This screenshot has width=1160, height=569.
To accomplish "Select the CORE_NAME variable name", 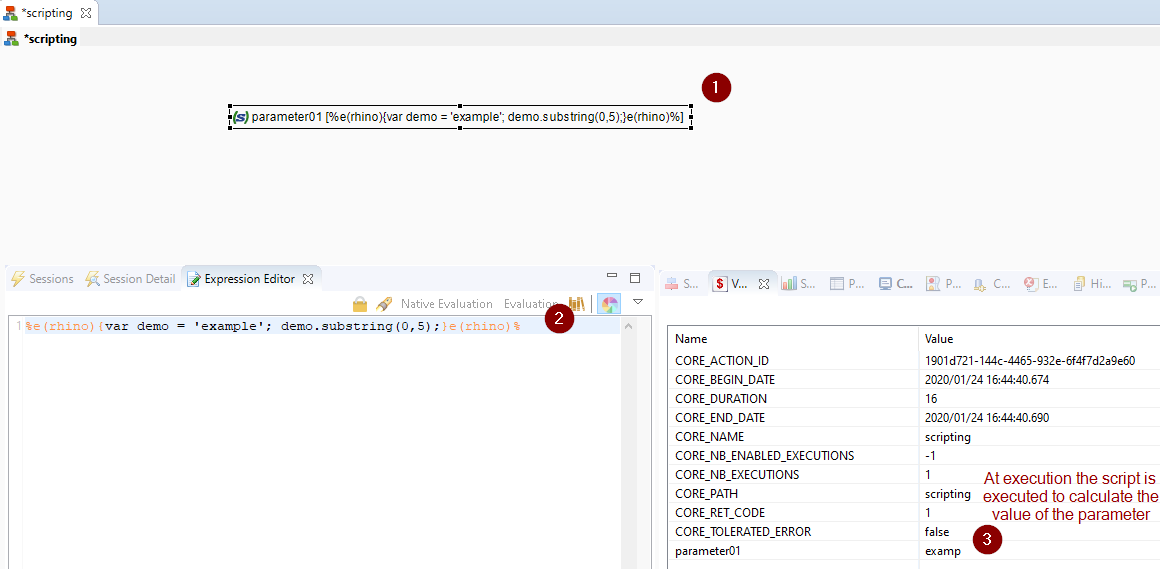I will (x=709, y=437).
